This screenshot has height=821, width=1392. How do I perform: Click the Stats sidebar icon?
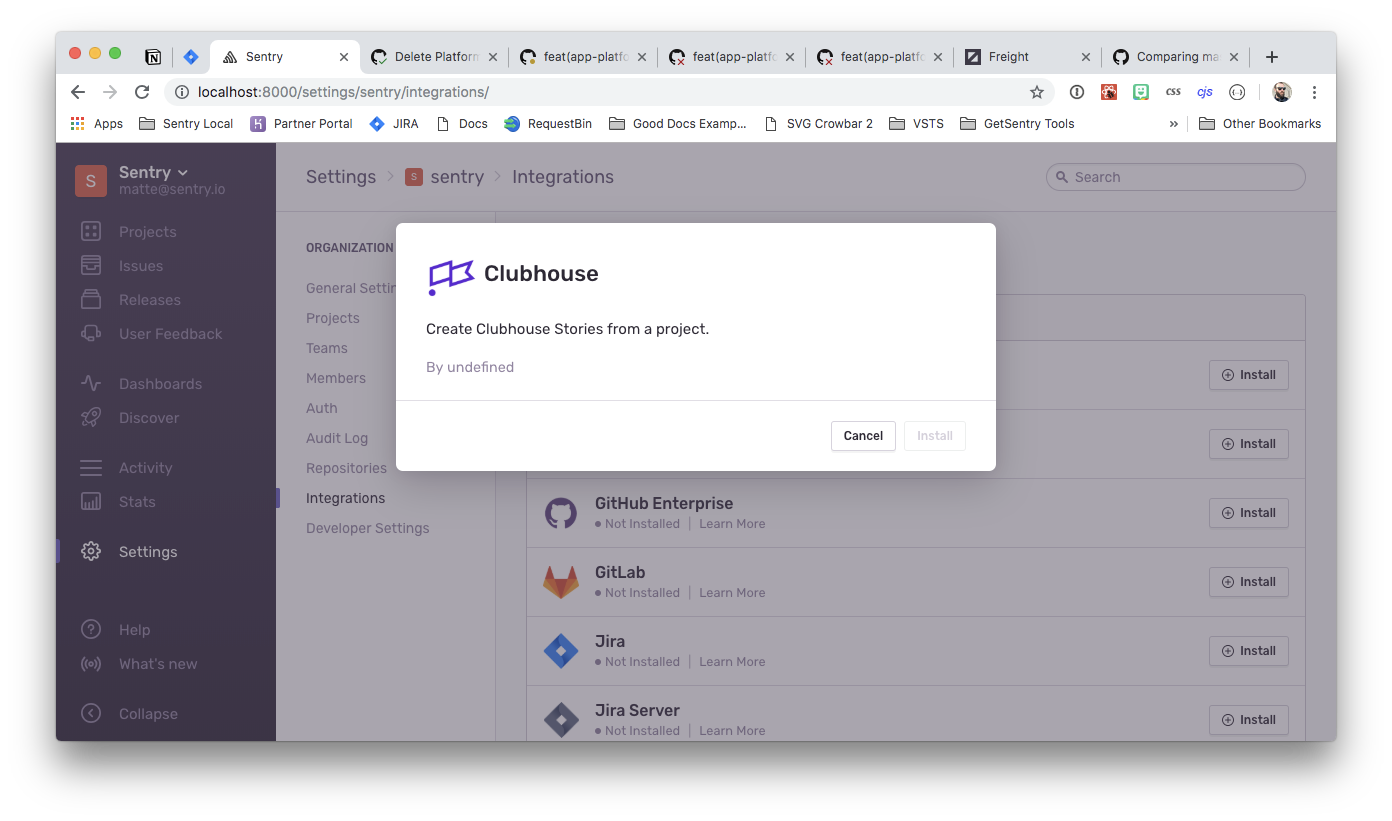[91, 501]
